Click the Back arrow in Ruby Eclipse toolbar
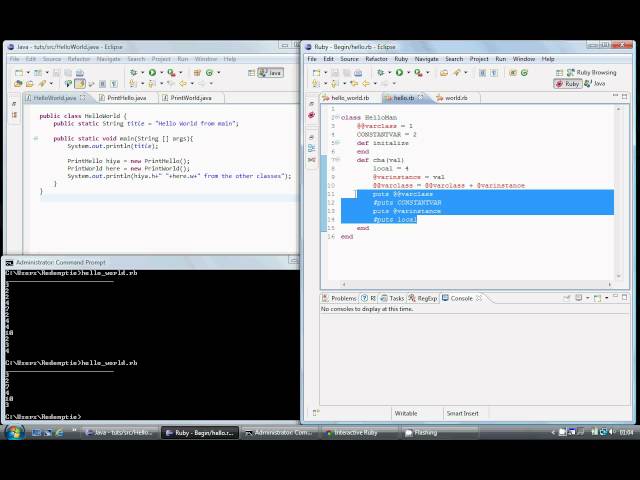This screenshot has width=640, height=480. click(365, 84)
